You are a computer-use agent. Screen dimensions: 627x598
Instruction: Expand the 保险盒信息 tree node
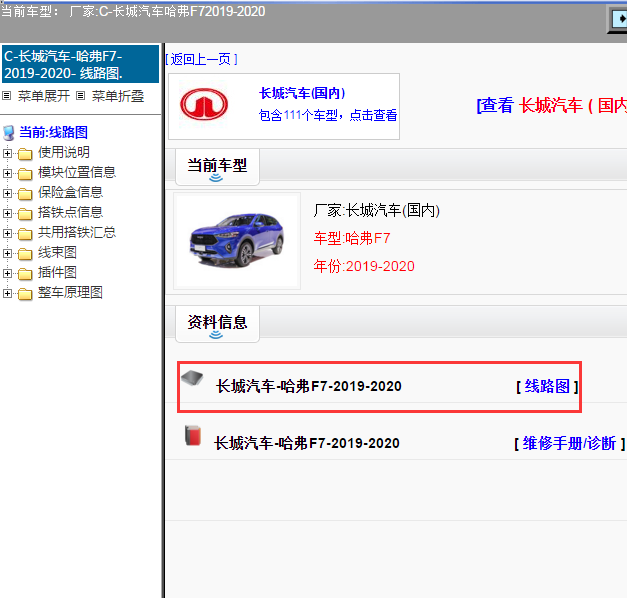click(7, 193)
